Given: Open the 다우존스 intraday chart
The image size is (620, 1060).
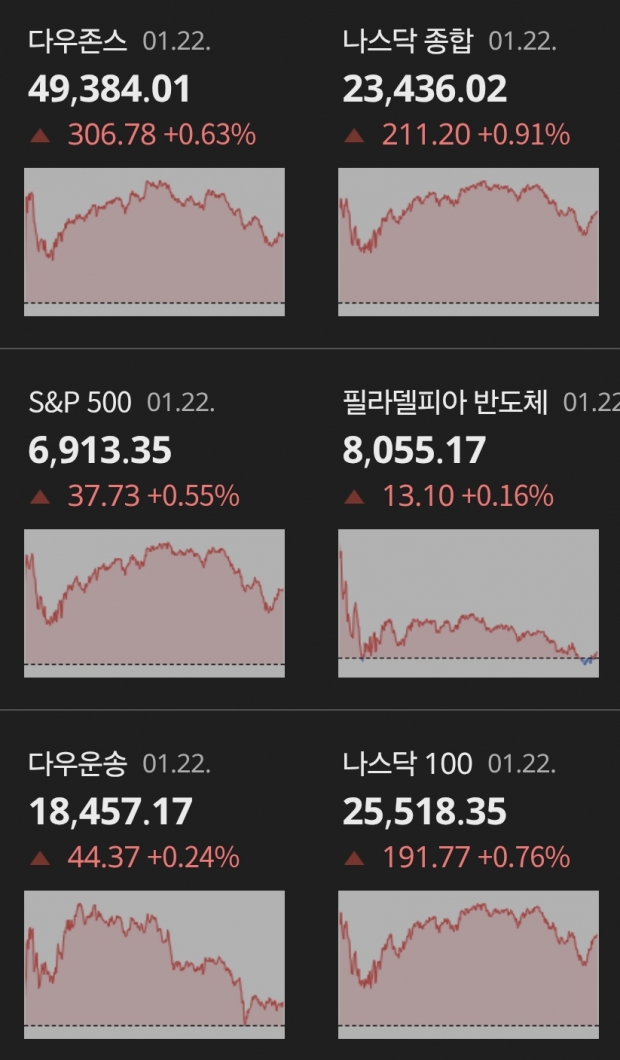Looking at the screenshot, I should (154, 241).
